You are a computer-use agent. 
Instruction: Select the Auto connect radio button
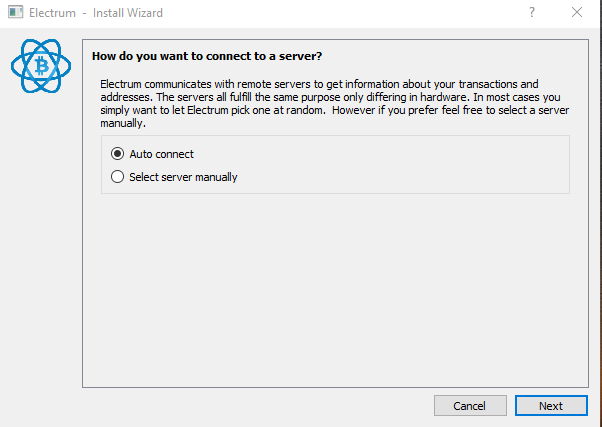pyautogui.click(x=117, y=154)
